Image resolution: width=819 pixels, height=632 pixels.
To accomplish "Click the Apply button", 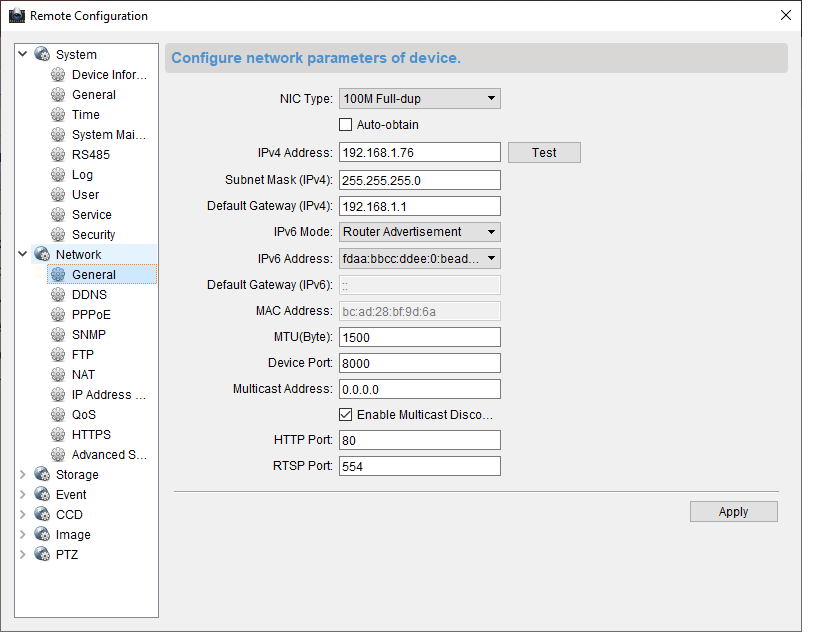I will click(733, 511).
